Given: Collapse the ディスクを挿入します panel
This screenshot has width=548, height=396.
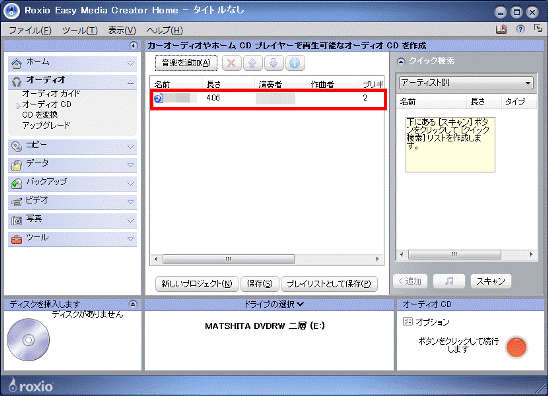Looking at the screenshot, I should pos(133,304).
